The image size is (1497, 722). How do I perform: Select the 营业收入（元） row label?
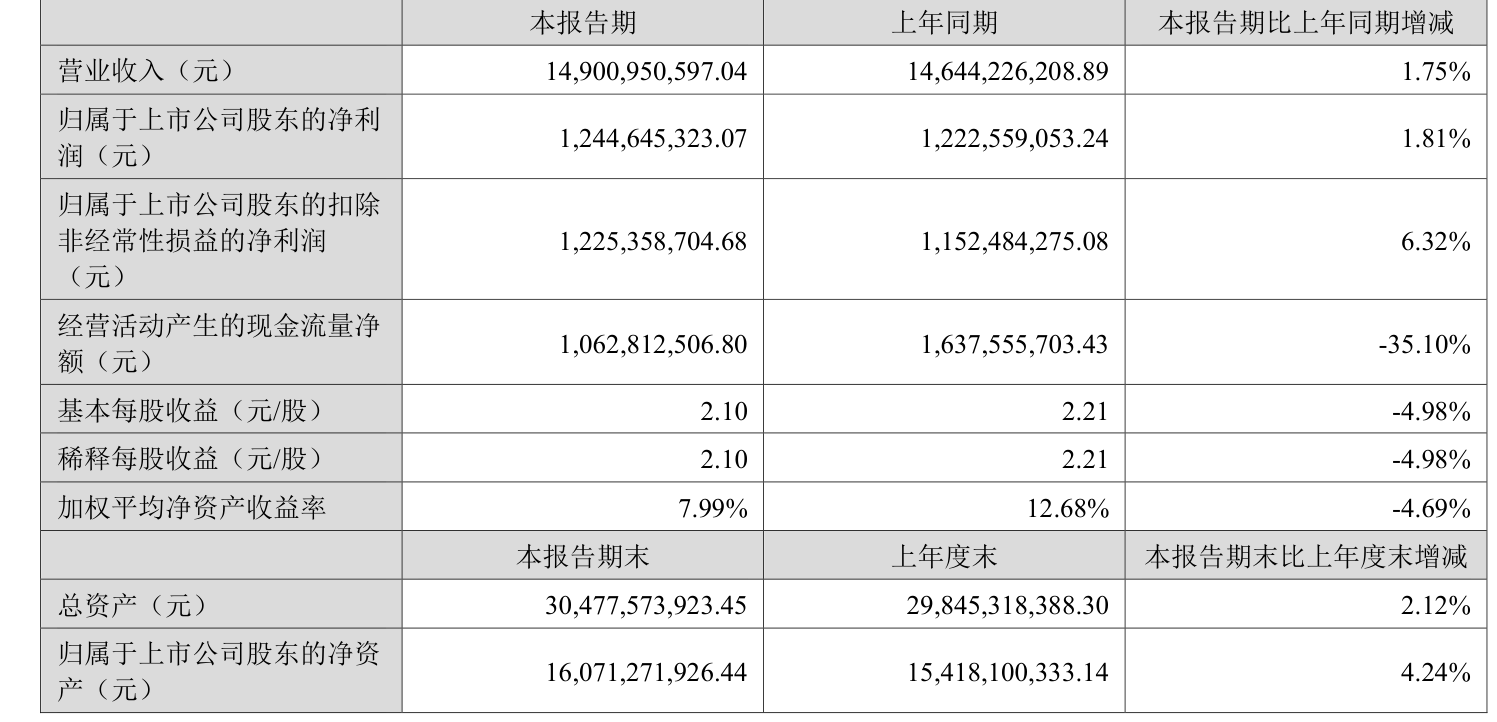146,71
